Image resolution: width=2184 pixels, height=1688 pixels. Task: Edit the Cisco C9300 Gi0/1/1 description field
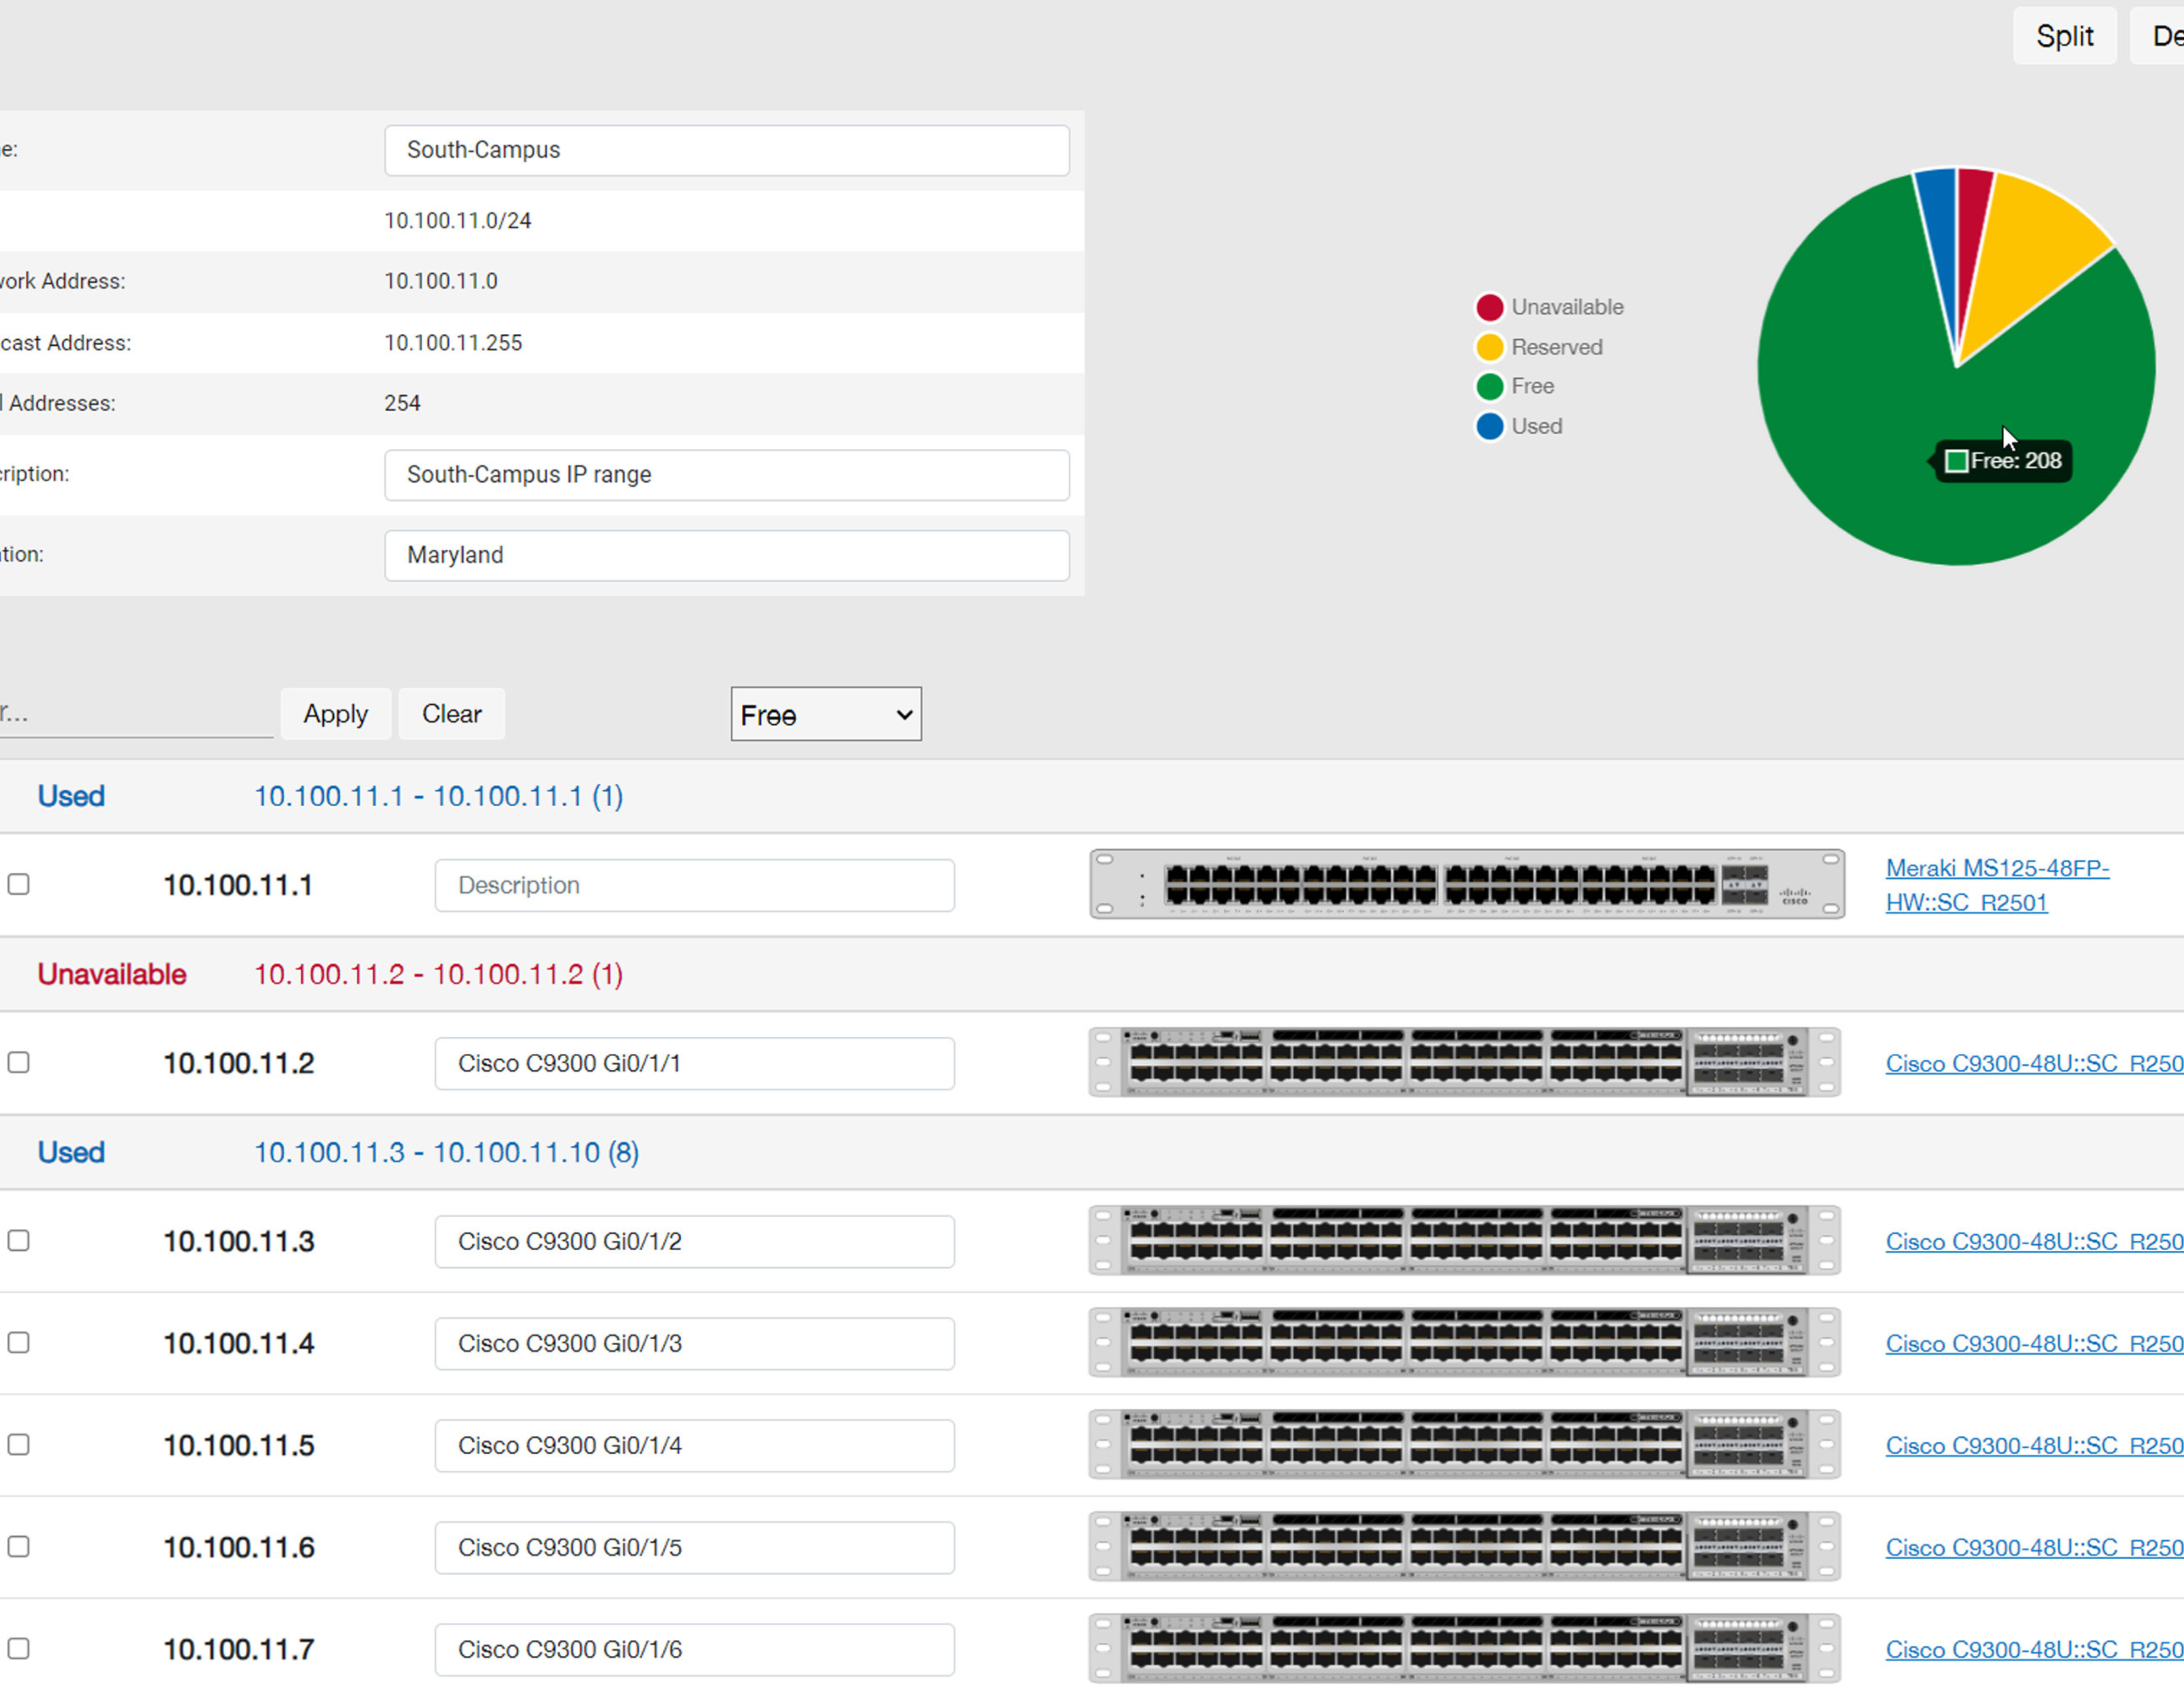[x=694, y=1063]
